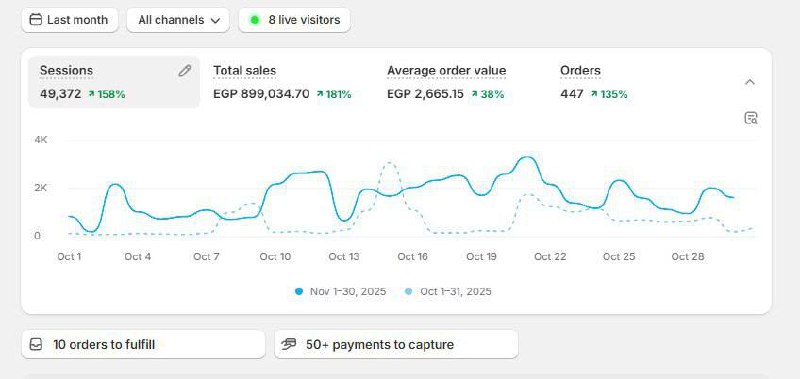Click the green live visitors dot
Screen dimensions: 800x379
[255, 20]
